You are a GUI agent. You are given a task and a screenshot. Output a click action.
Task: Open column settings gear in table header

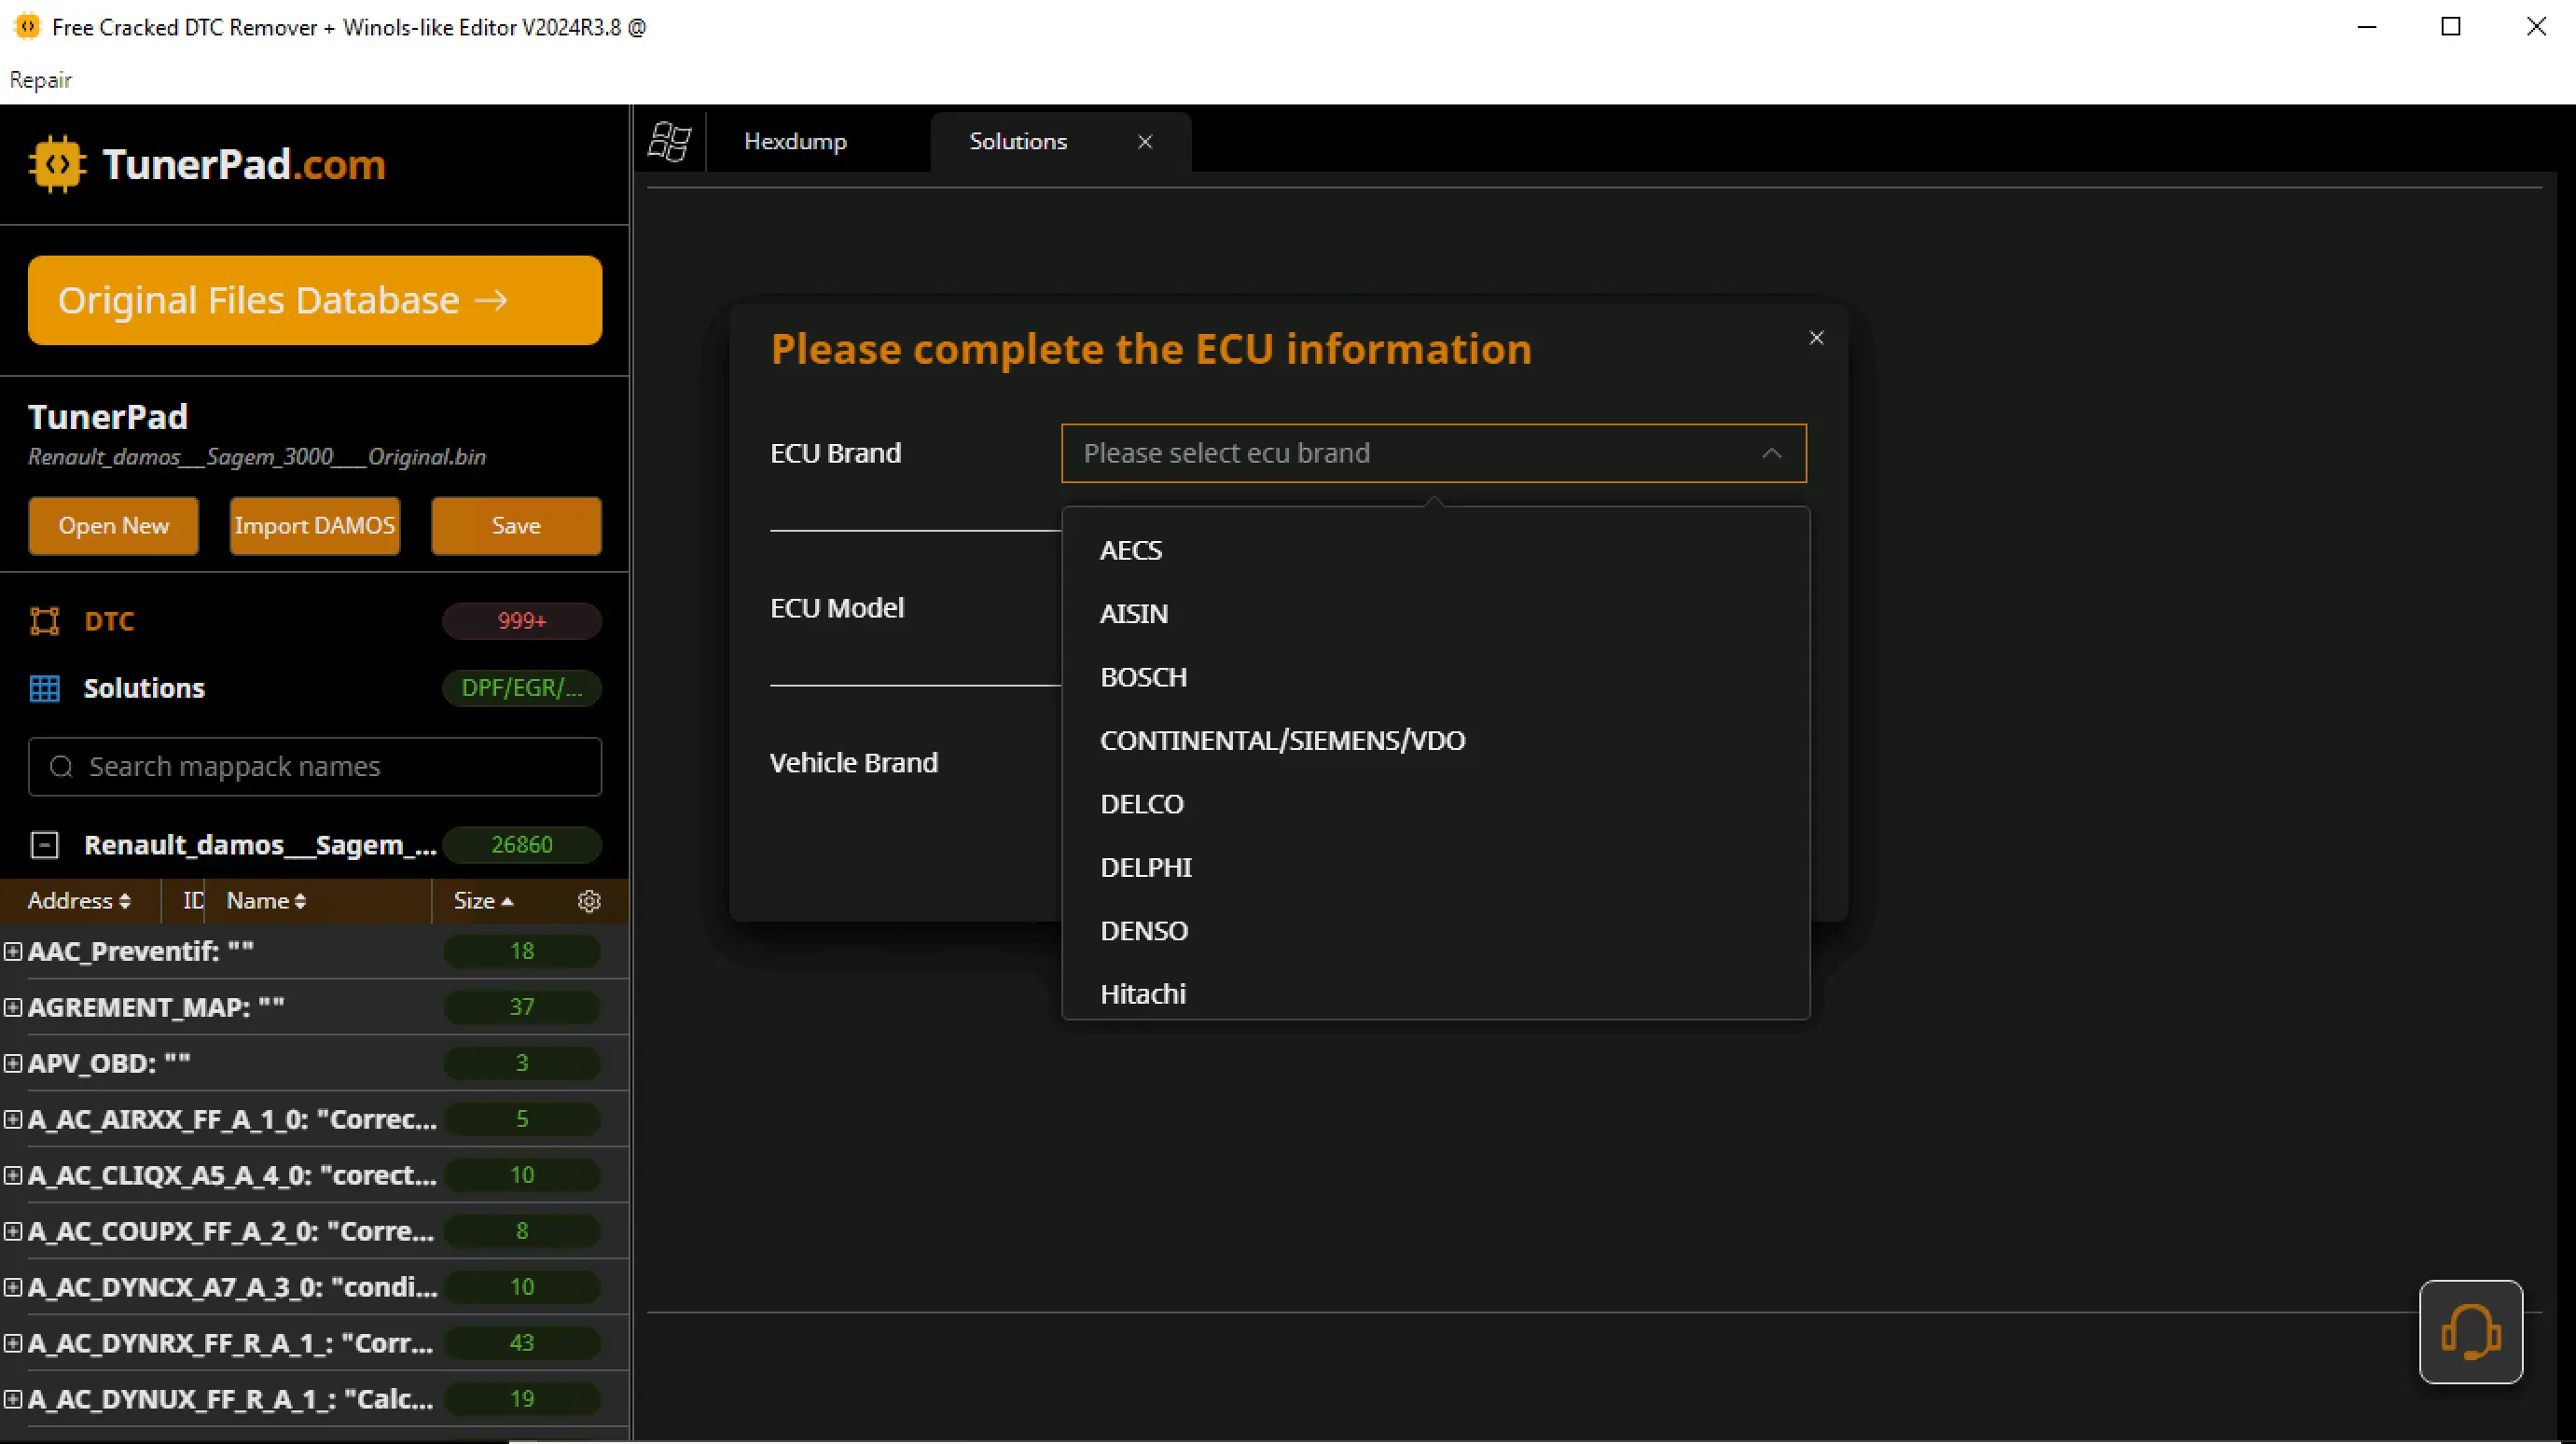pos(589,901)
